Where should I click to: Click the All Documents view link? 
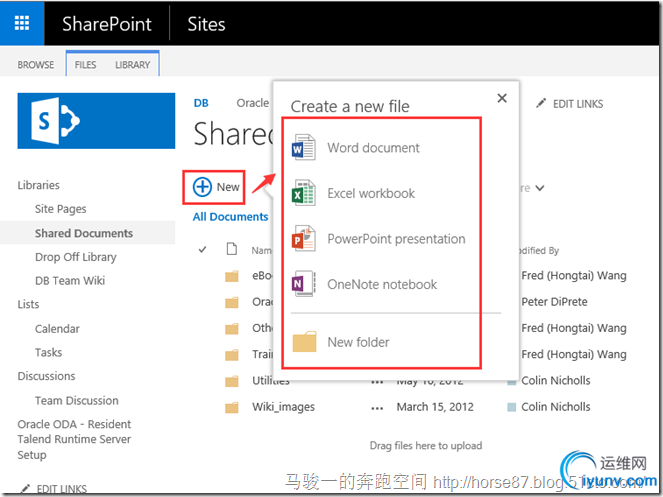(x=230, y=217)
